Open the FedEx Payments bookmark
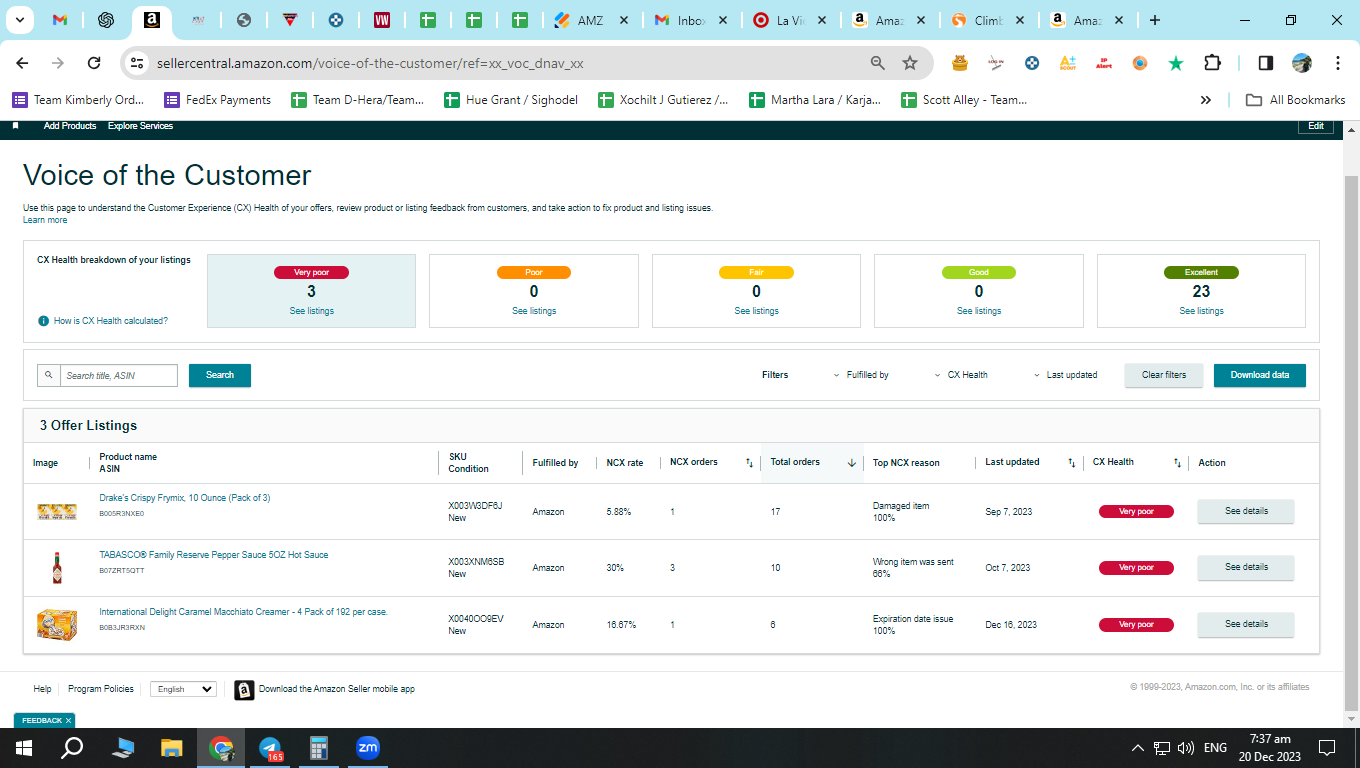Viewport: 1360px width, 768px height. (x=217, y=100)
